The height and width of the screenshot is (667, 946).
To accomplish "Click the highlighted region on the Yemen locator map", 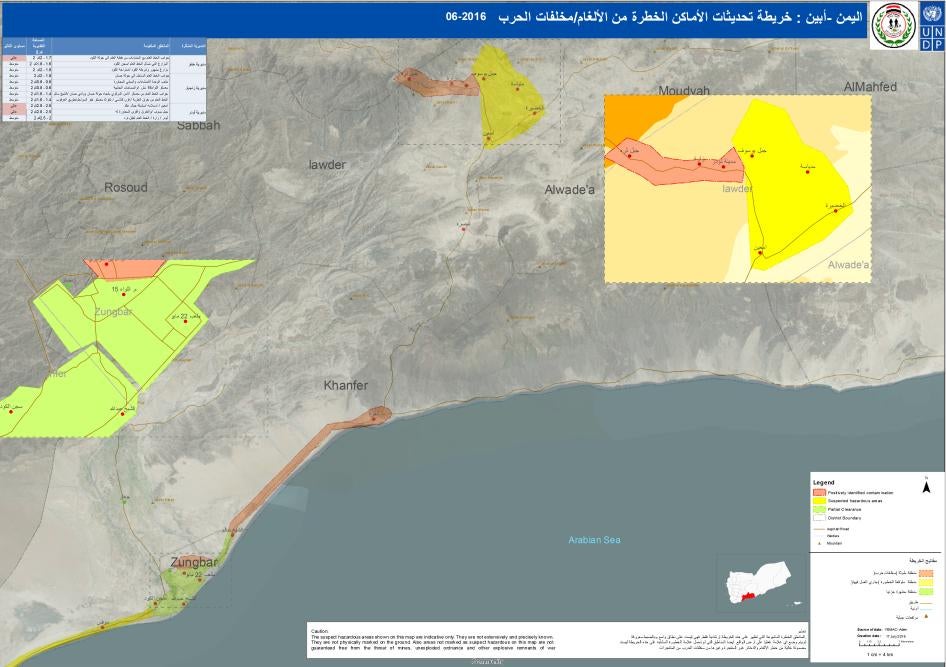I will pos(751,594).
